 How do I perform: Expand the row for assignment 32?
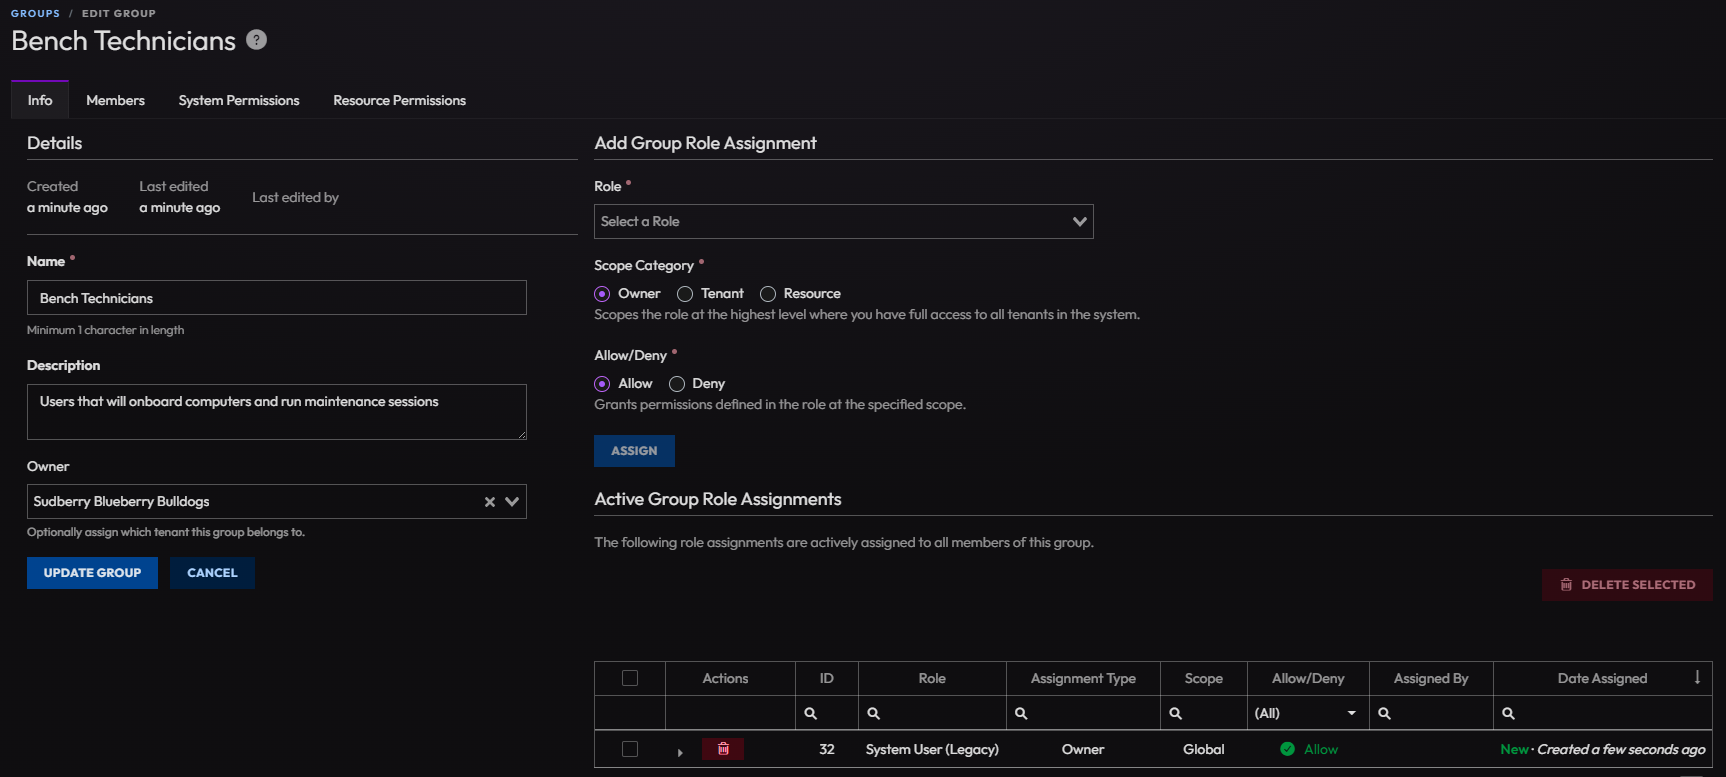[x=680, y=752]
